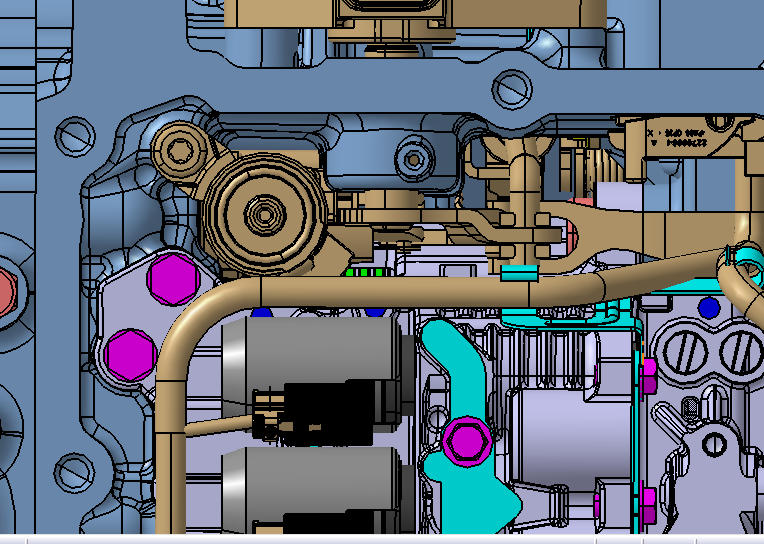The height and width of the screenshot is (544, 764).
Task: Select the round tan knurled cap
Action: click(264, 214)
